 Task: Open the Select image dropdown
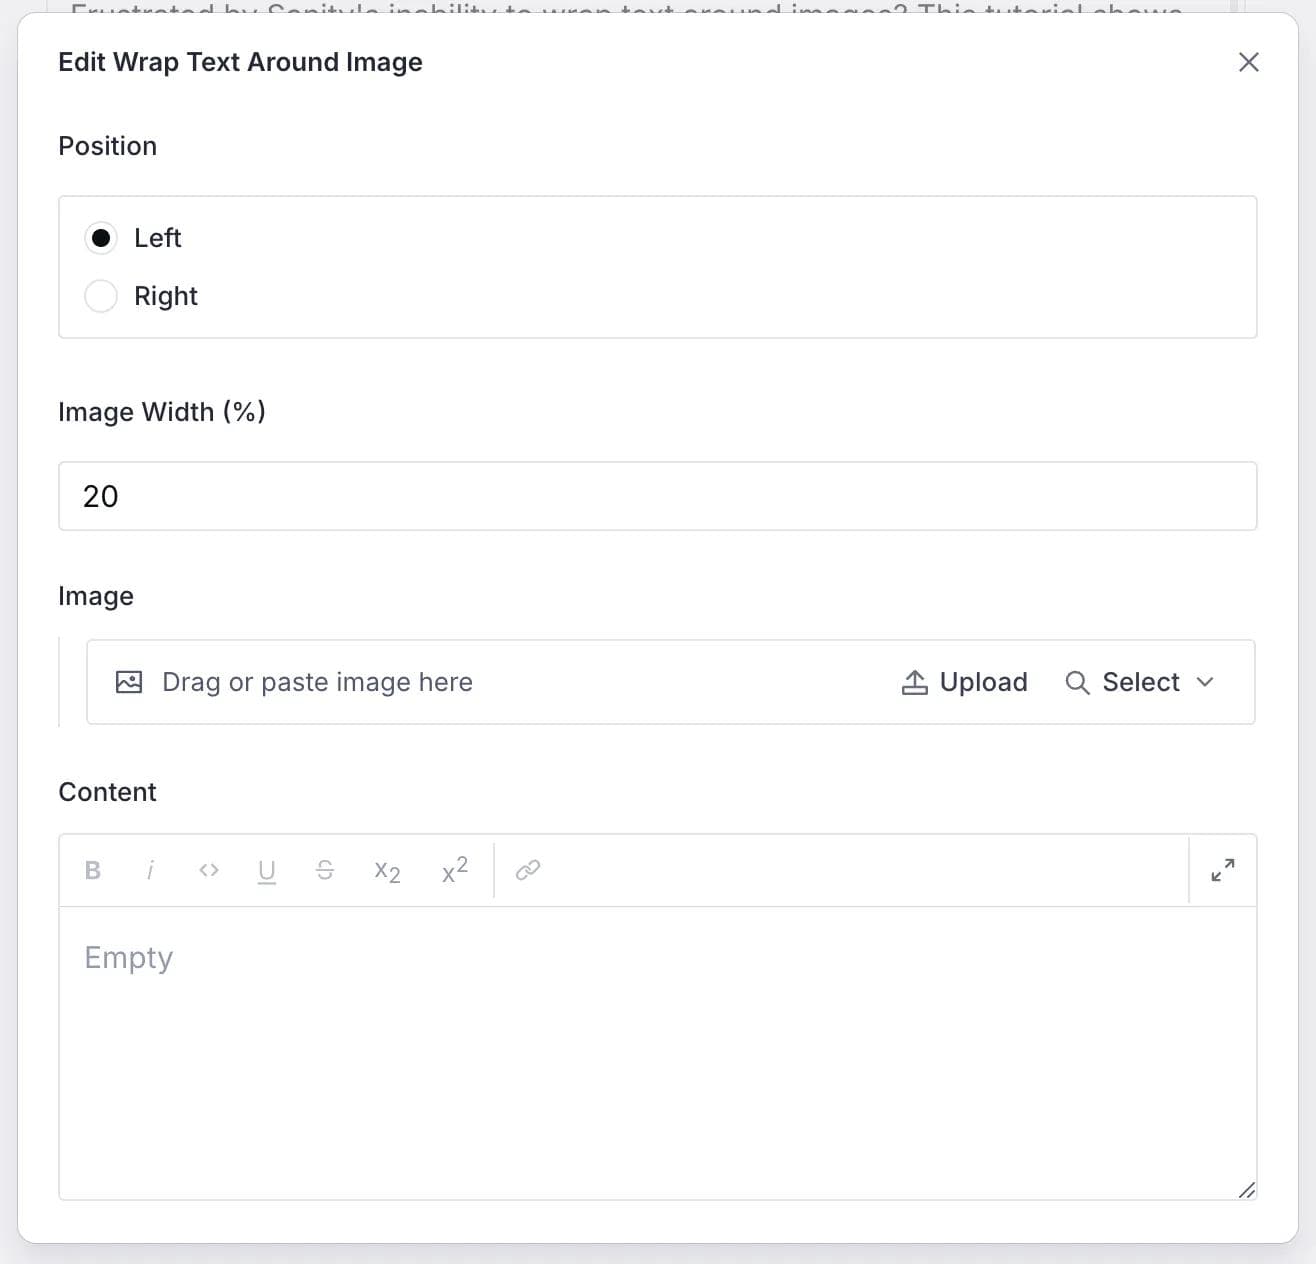pos(1140,682)
